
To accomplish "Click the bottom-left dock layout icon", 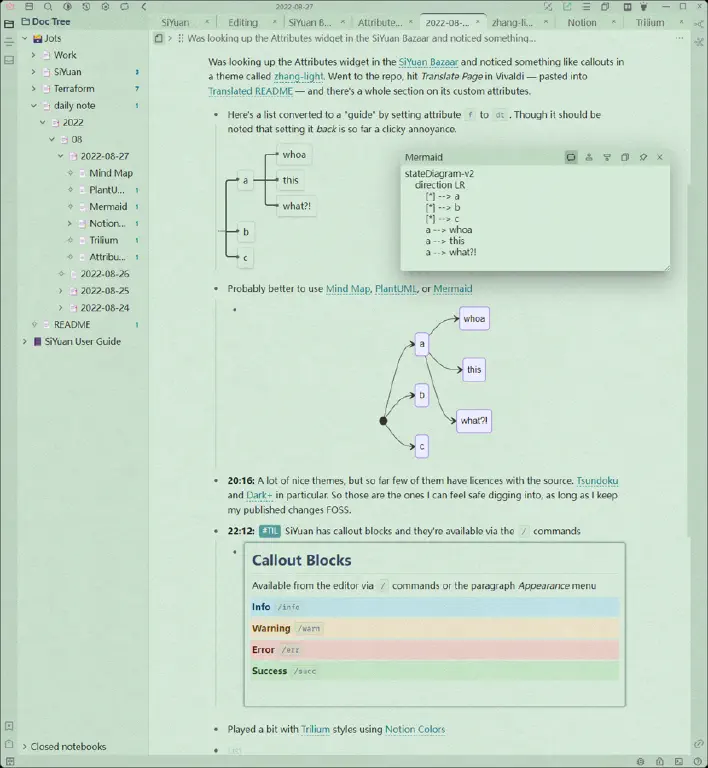I will (x=9, y=762).
